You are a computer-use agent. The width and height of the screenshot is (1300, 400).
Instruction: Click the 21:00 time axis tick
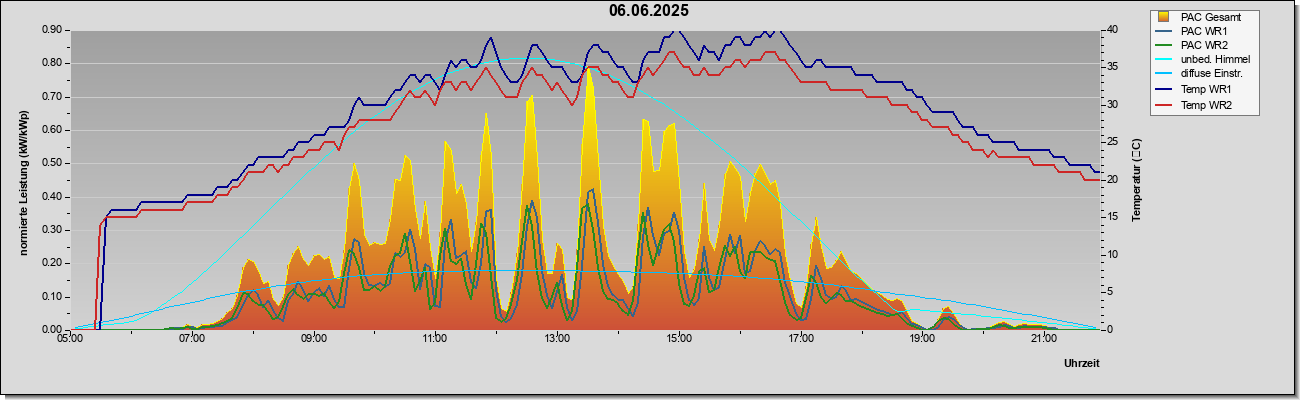(x=1044, y=340)
